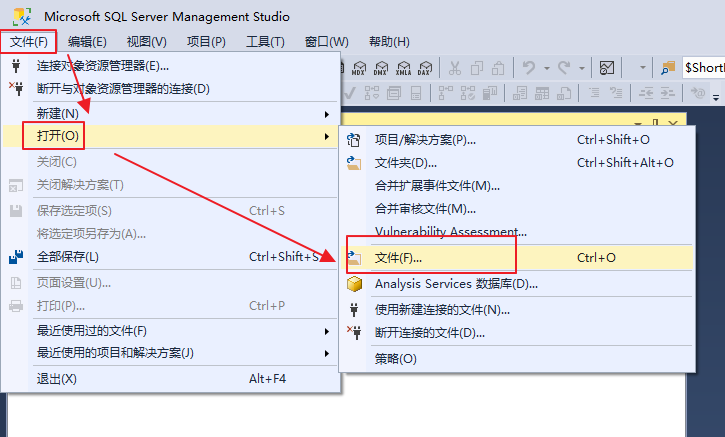Select Analysis Services 数据库(D)... entry
The width and height of the screenshot is (725, 437).
click(456, 284)
